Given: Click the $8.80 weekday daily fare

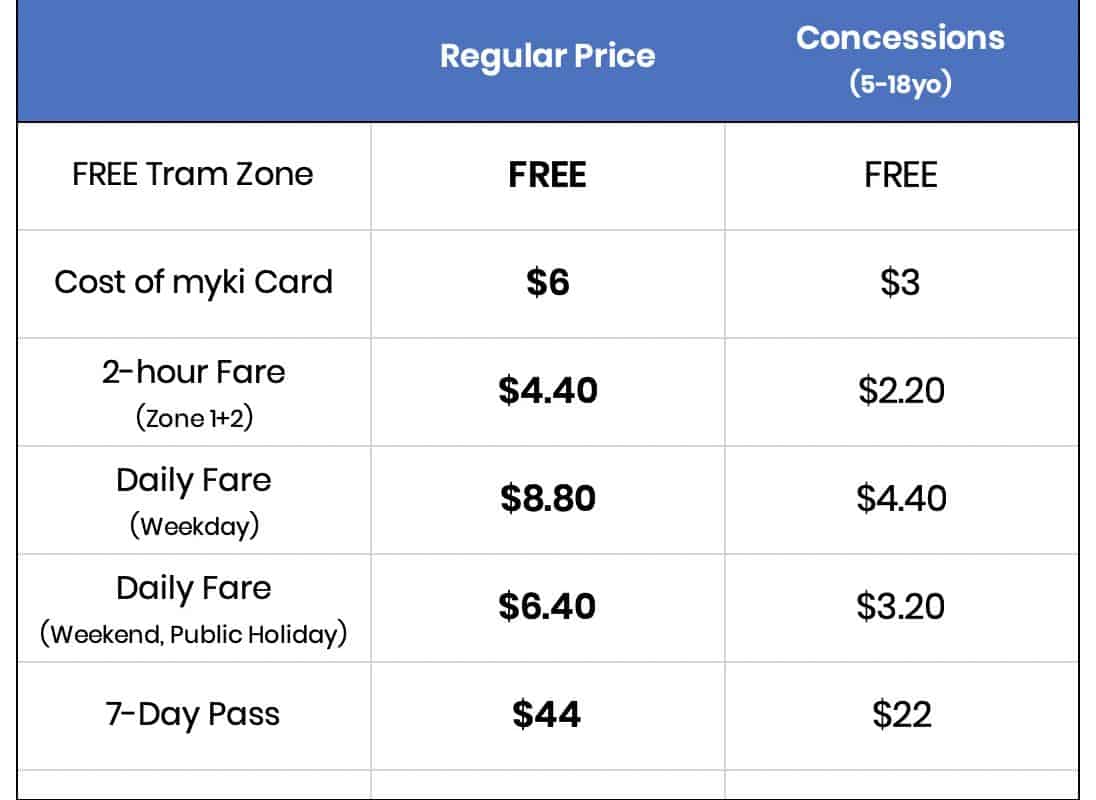Looking at the screenshot, I should 547,498.
